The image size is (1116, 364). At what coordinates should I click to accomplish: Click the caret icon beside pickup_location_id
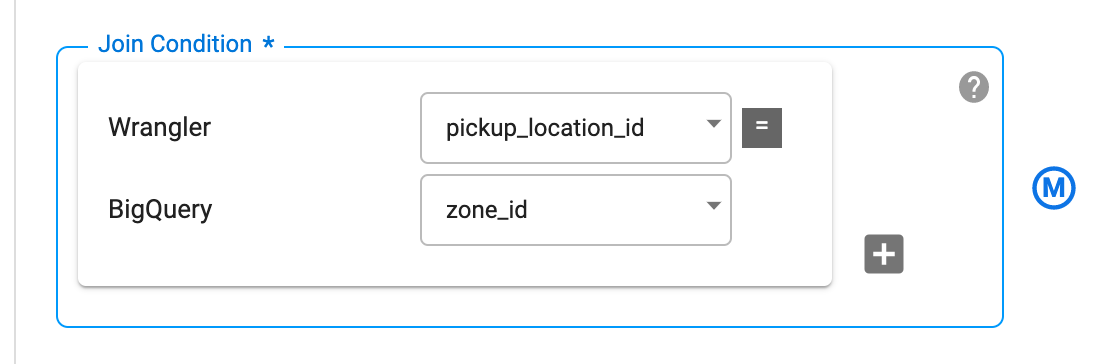click(713, 124)
